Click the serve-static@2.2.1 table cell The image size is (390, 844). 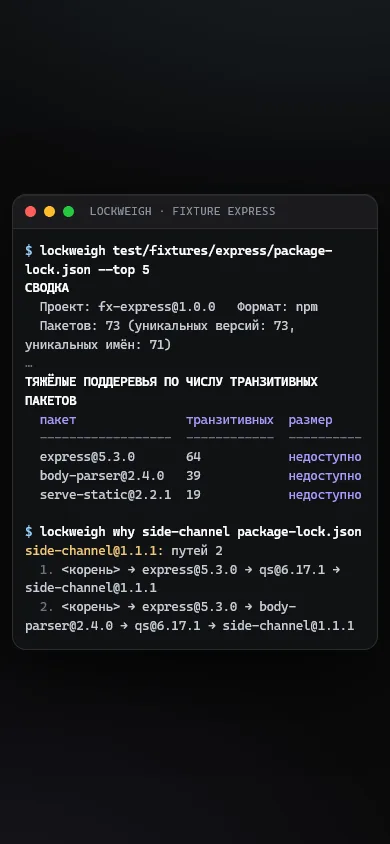click(105, 495)
